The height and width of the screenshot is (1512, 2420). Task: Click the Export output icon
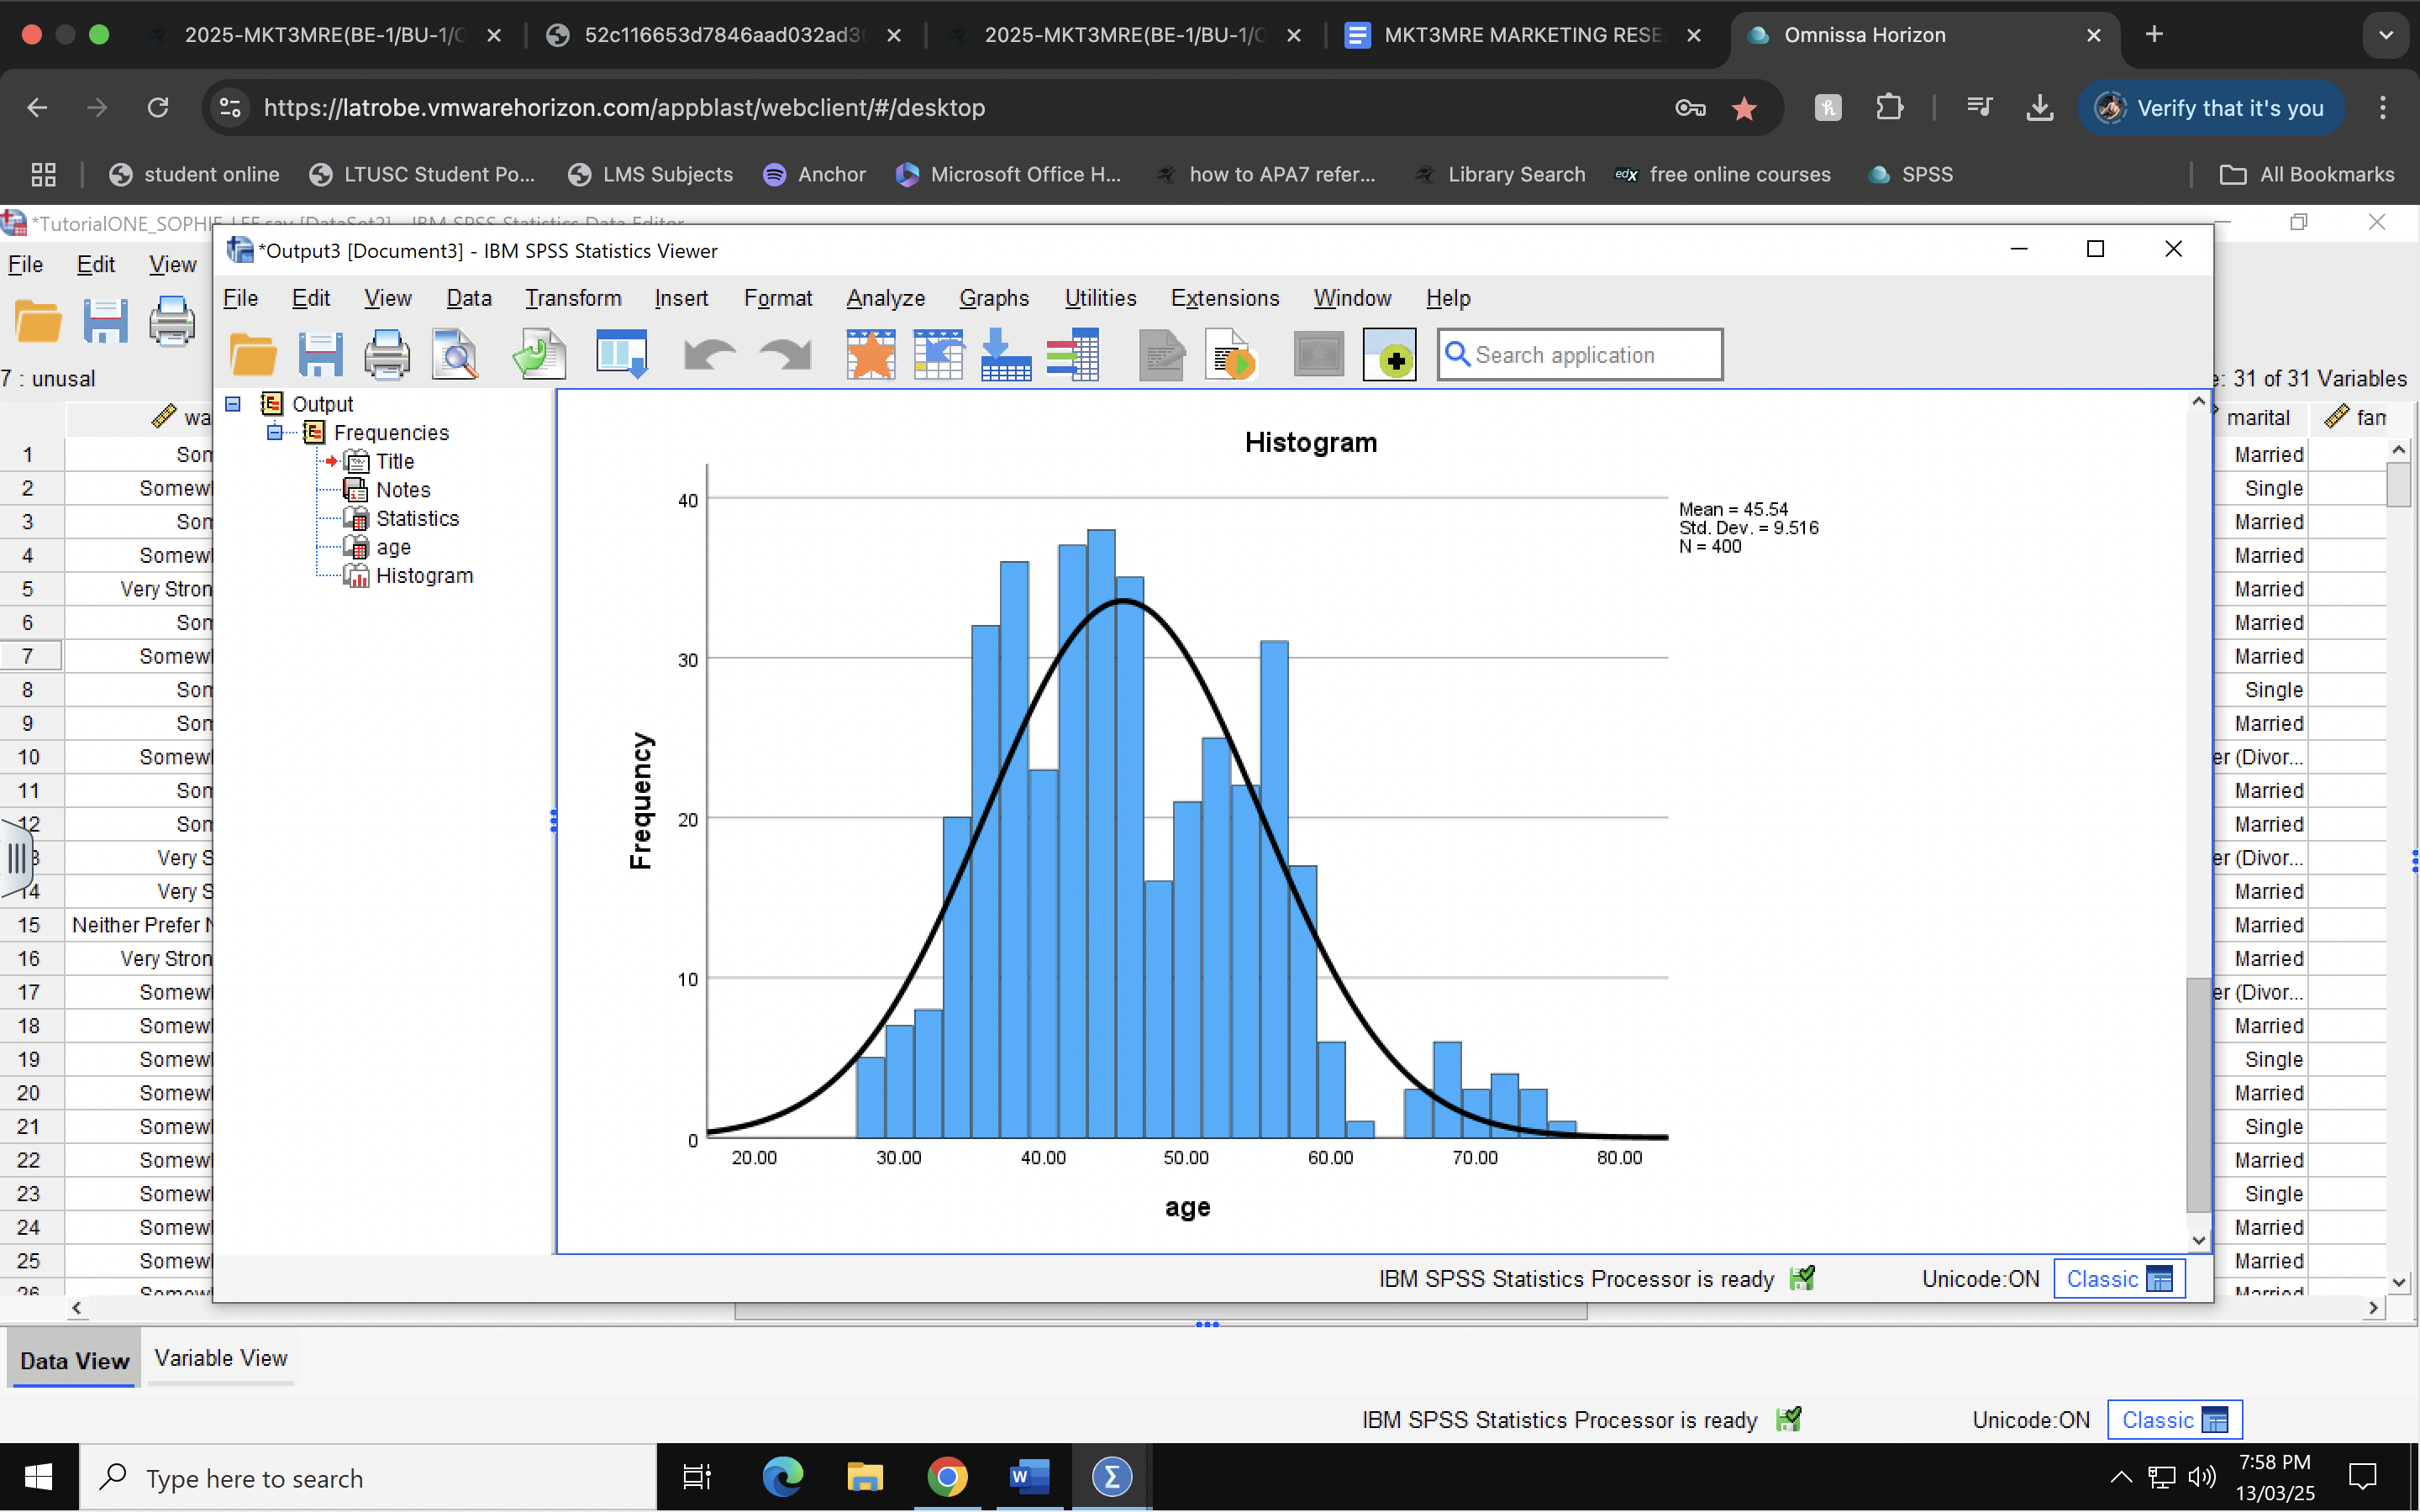539,355
